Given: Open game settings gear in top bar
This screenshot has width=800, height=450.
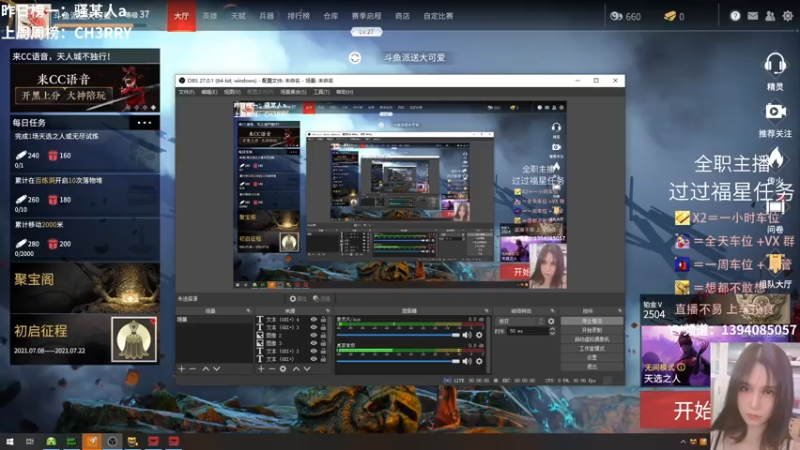Looking at the screenshot, I should [788, 16].
